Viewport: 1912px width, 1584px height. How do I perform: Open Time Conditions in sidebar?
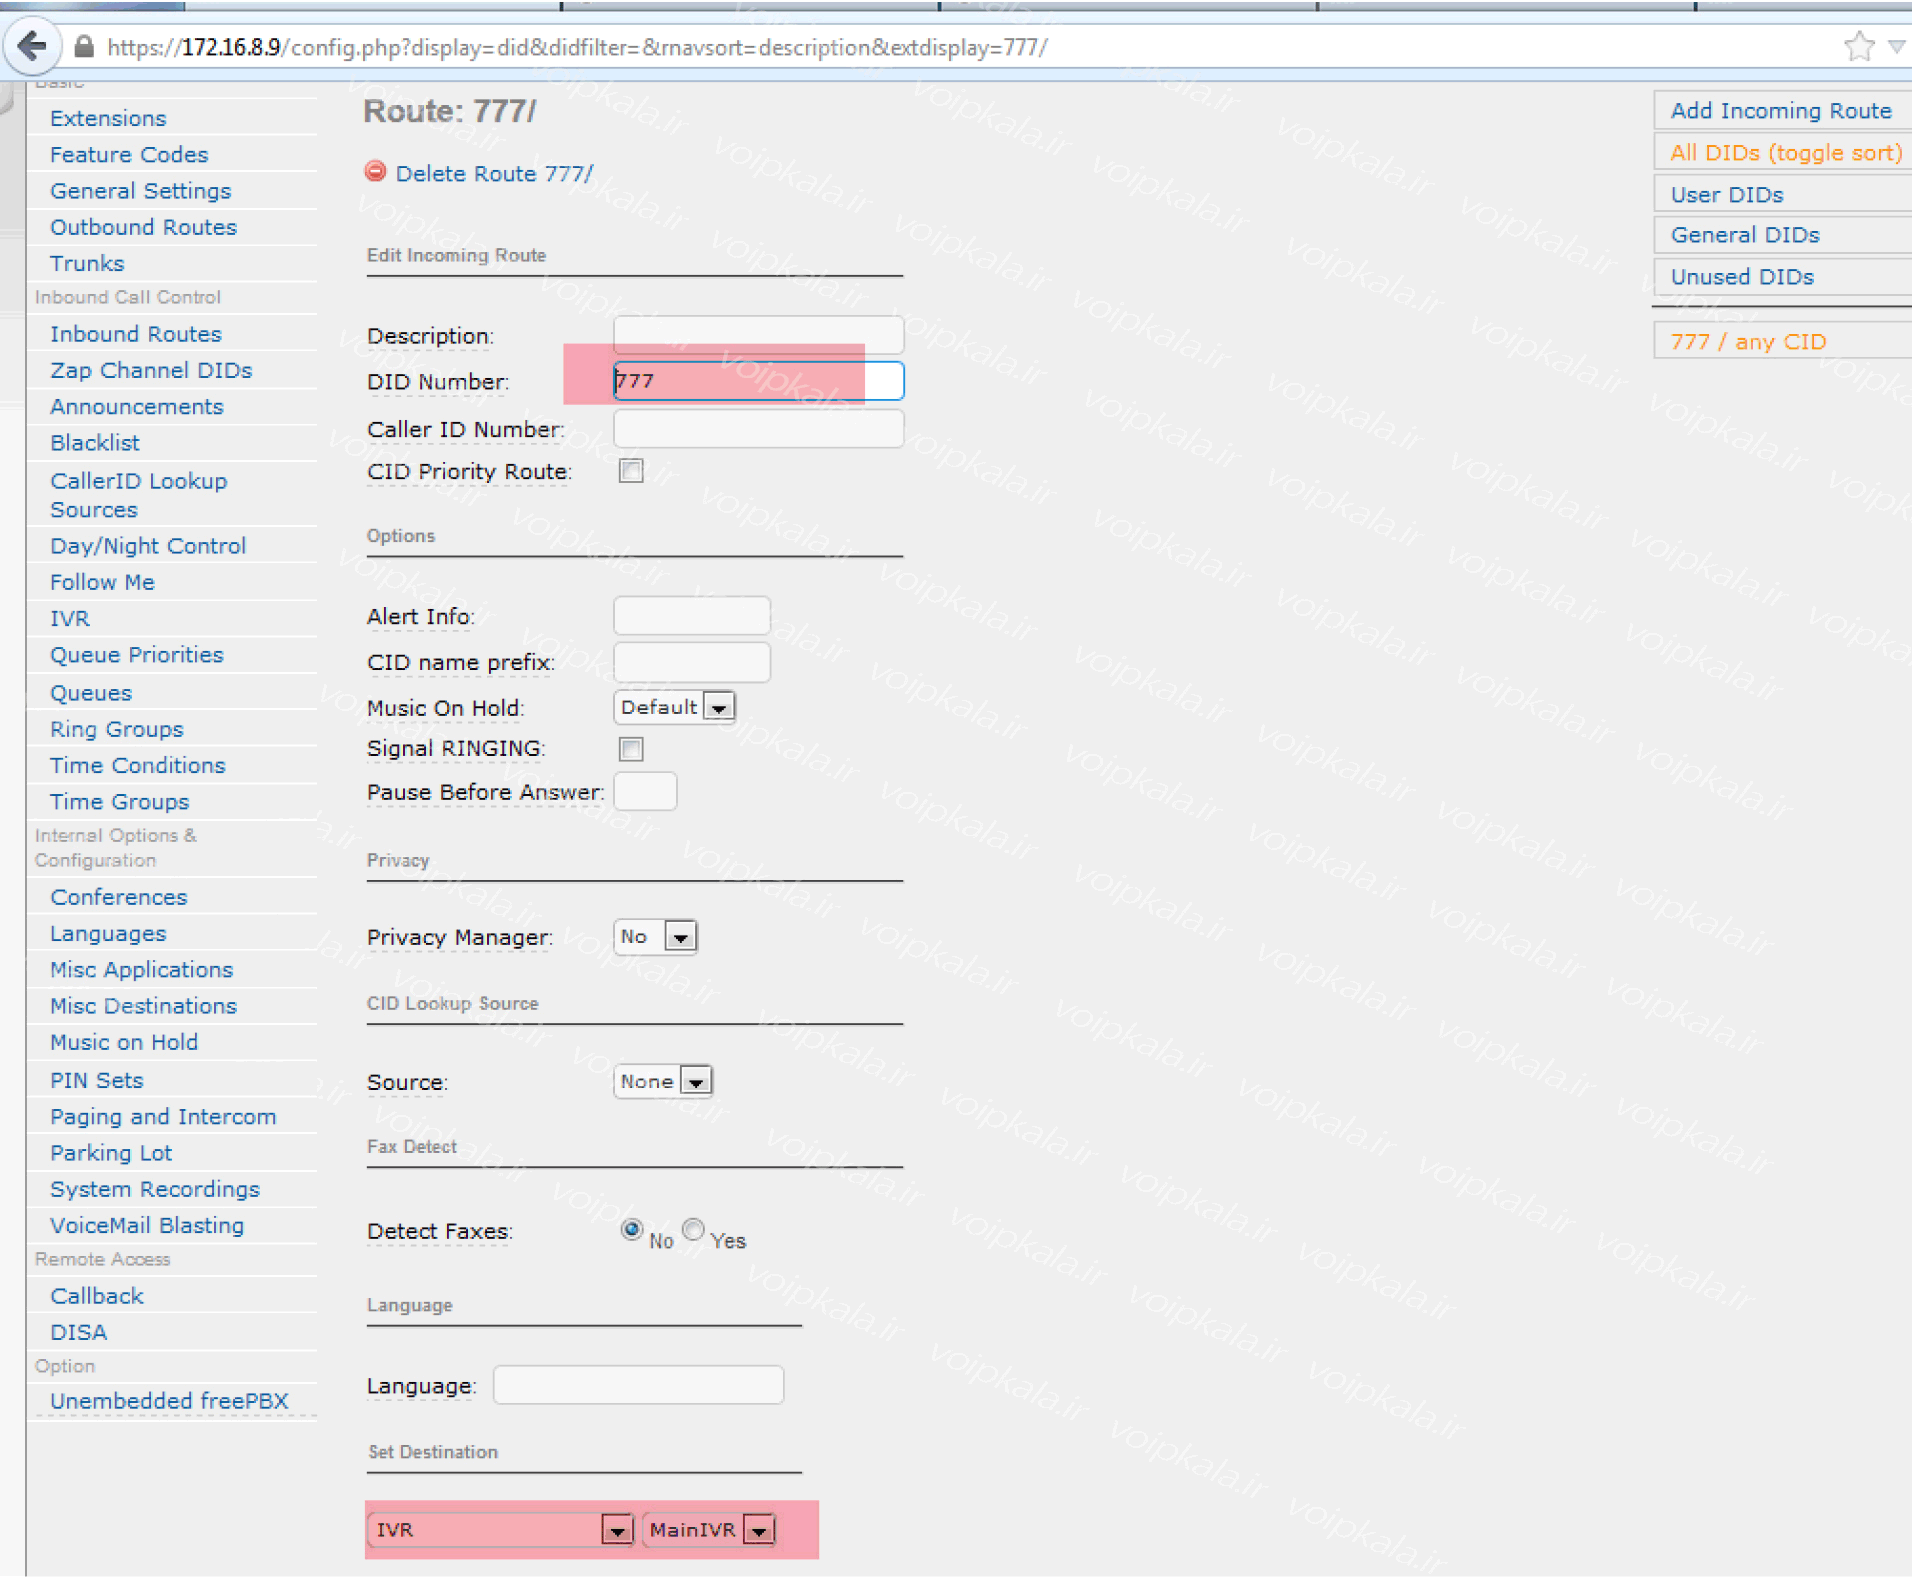click(138, 766)
